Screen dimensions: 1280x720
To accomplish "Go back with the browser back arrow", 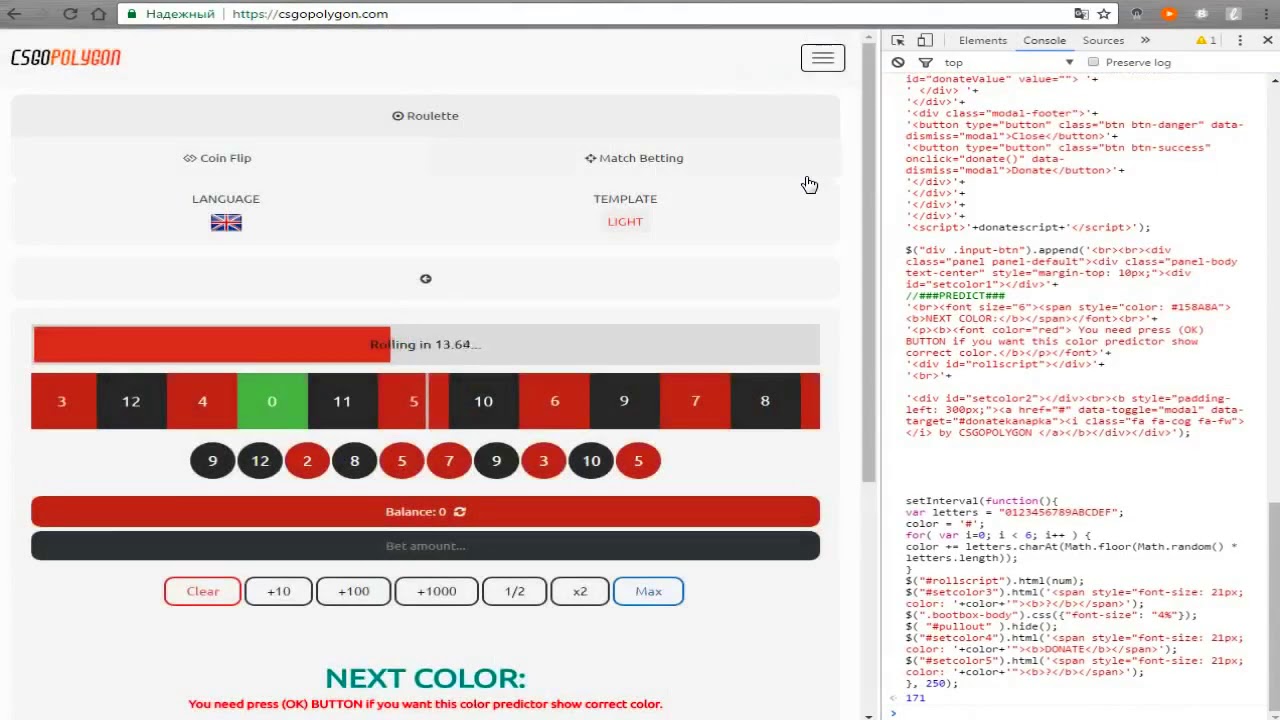I will click(x=14, y=14).
